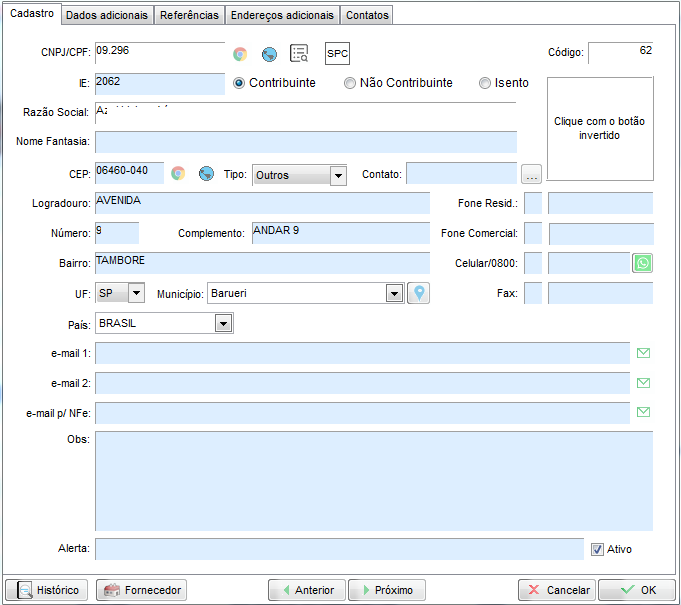Go to the Próximo record
Viewport: 681px width, 605px height.
(387, 590)
